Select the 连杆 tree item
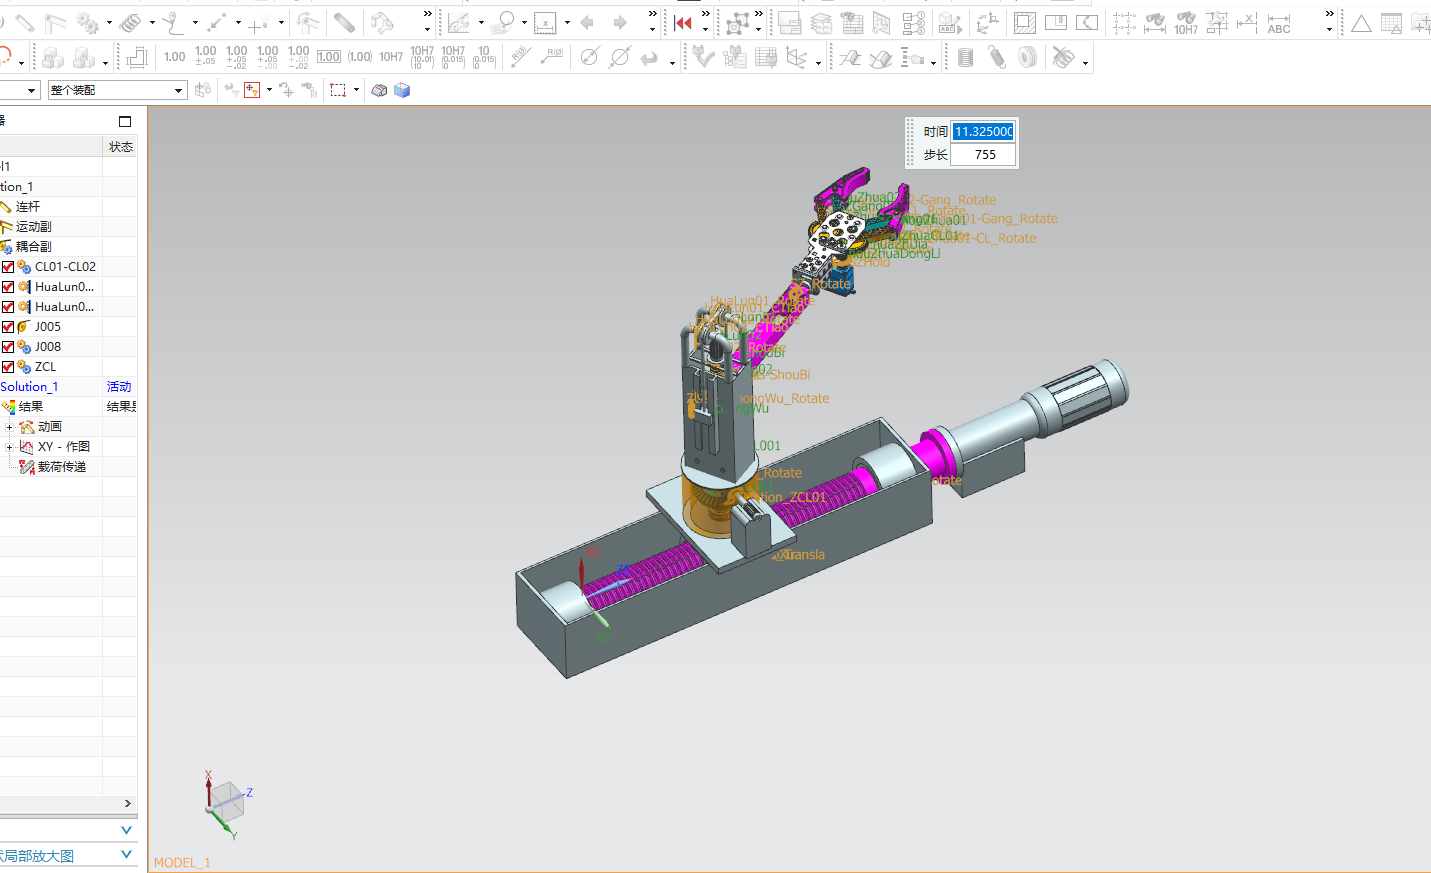This screenshot has height=873, width=1431. [28, 207]
